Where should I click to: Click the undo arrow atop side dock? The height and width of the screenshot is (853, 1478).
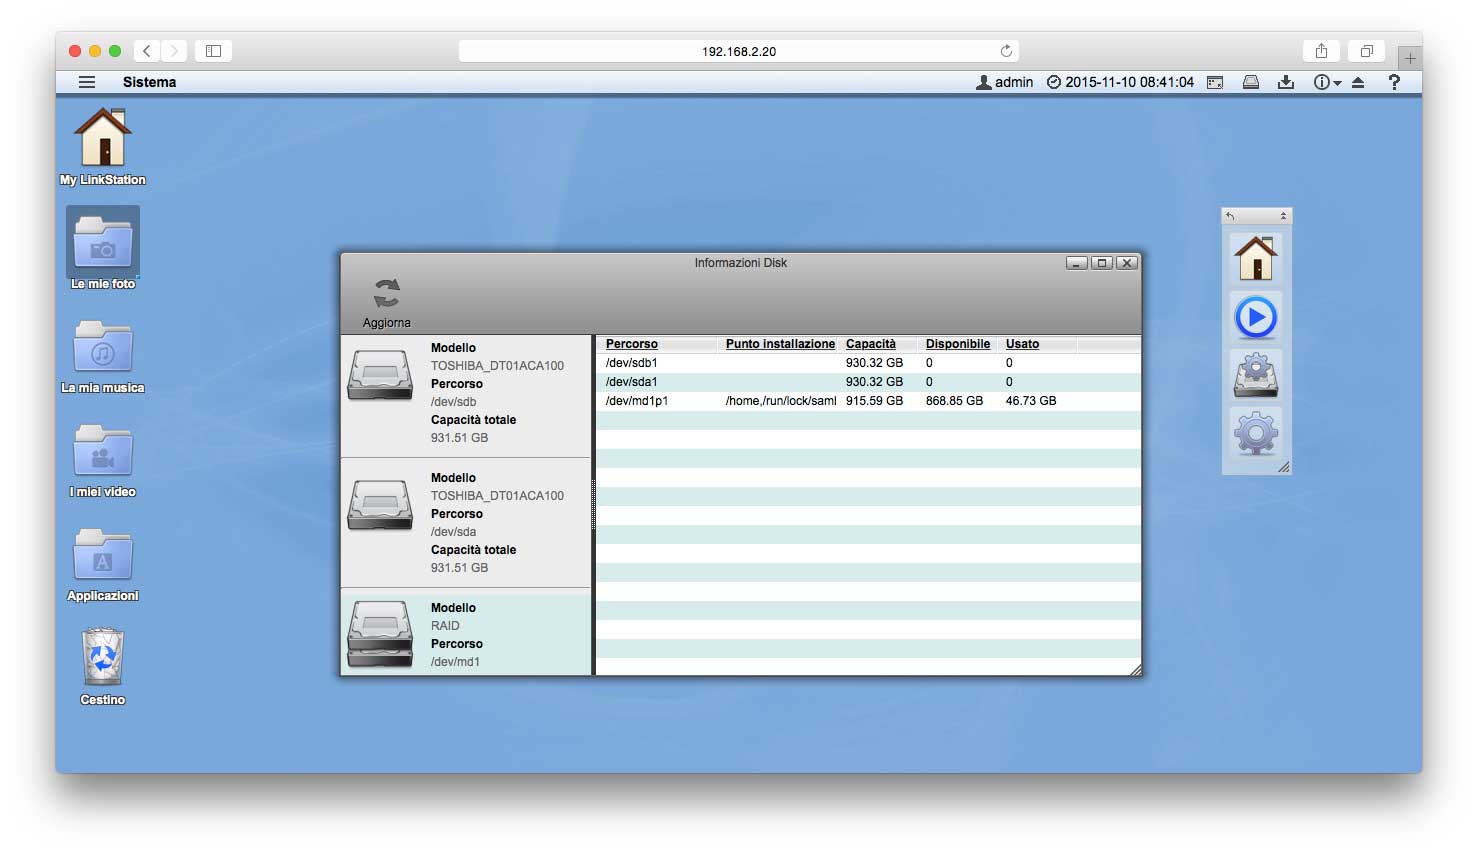click(1230, 216)
